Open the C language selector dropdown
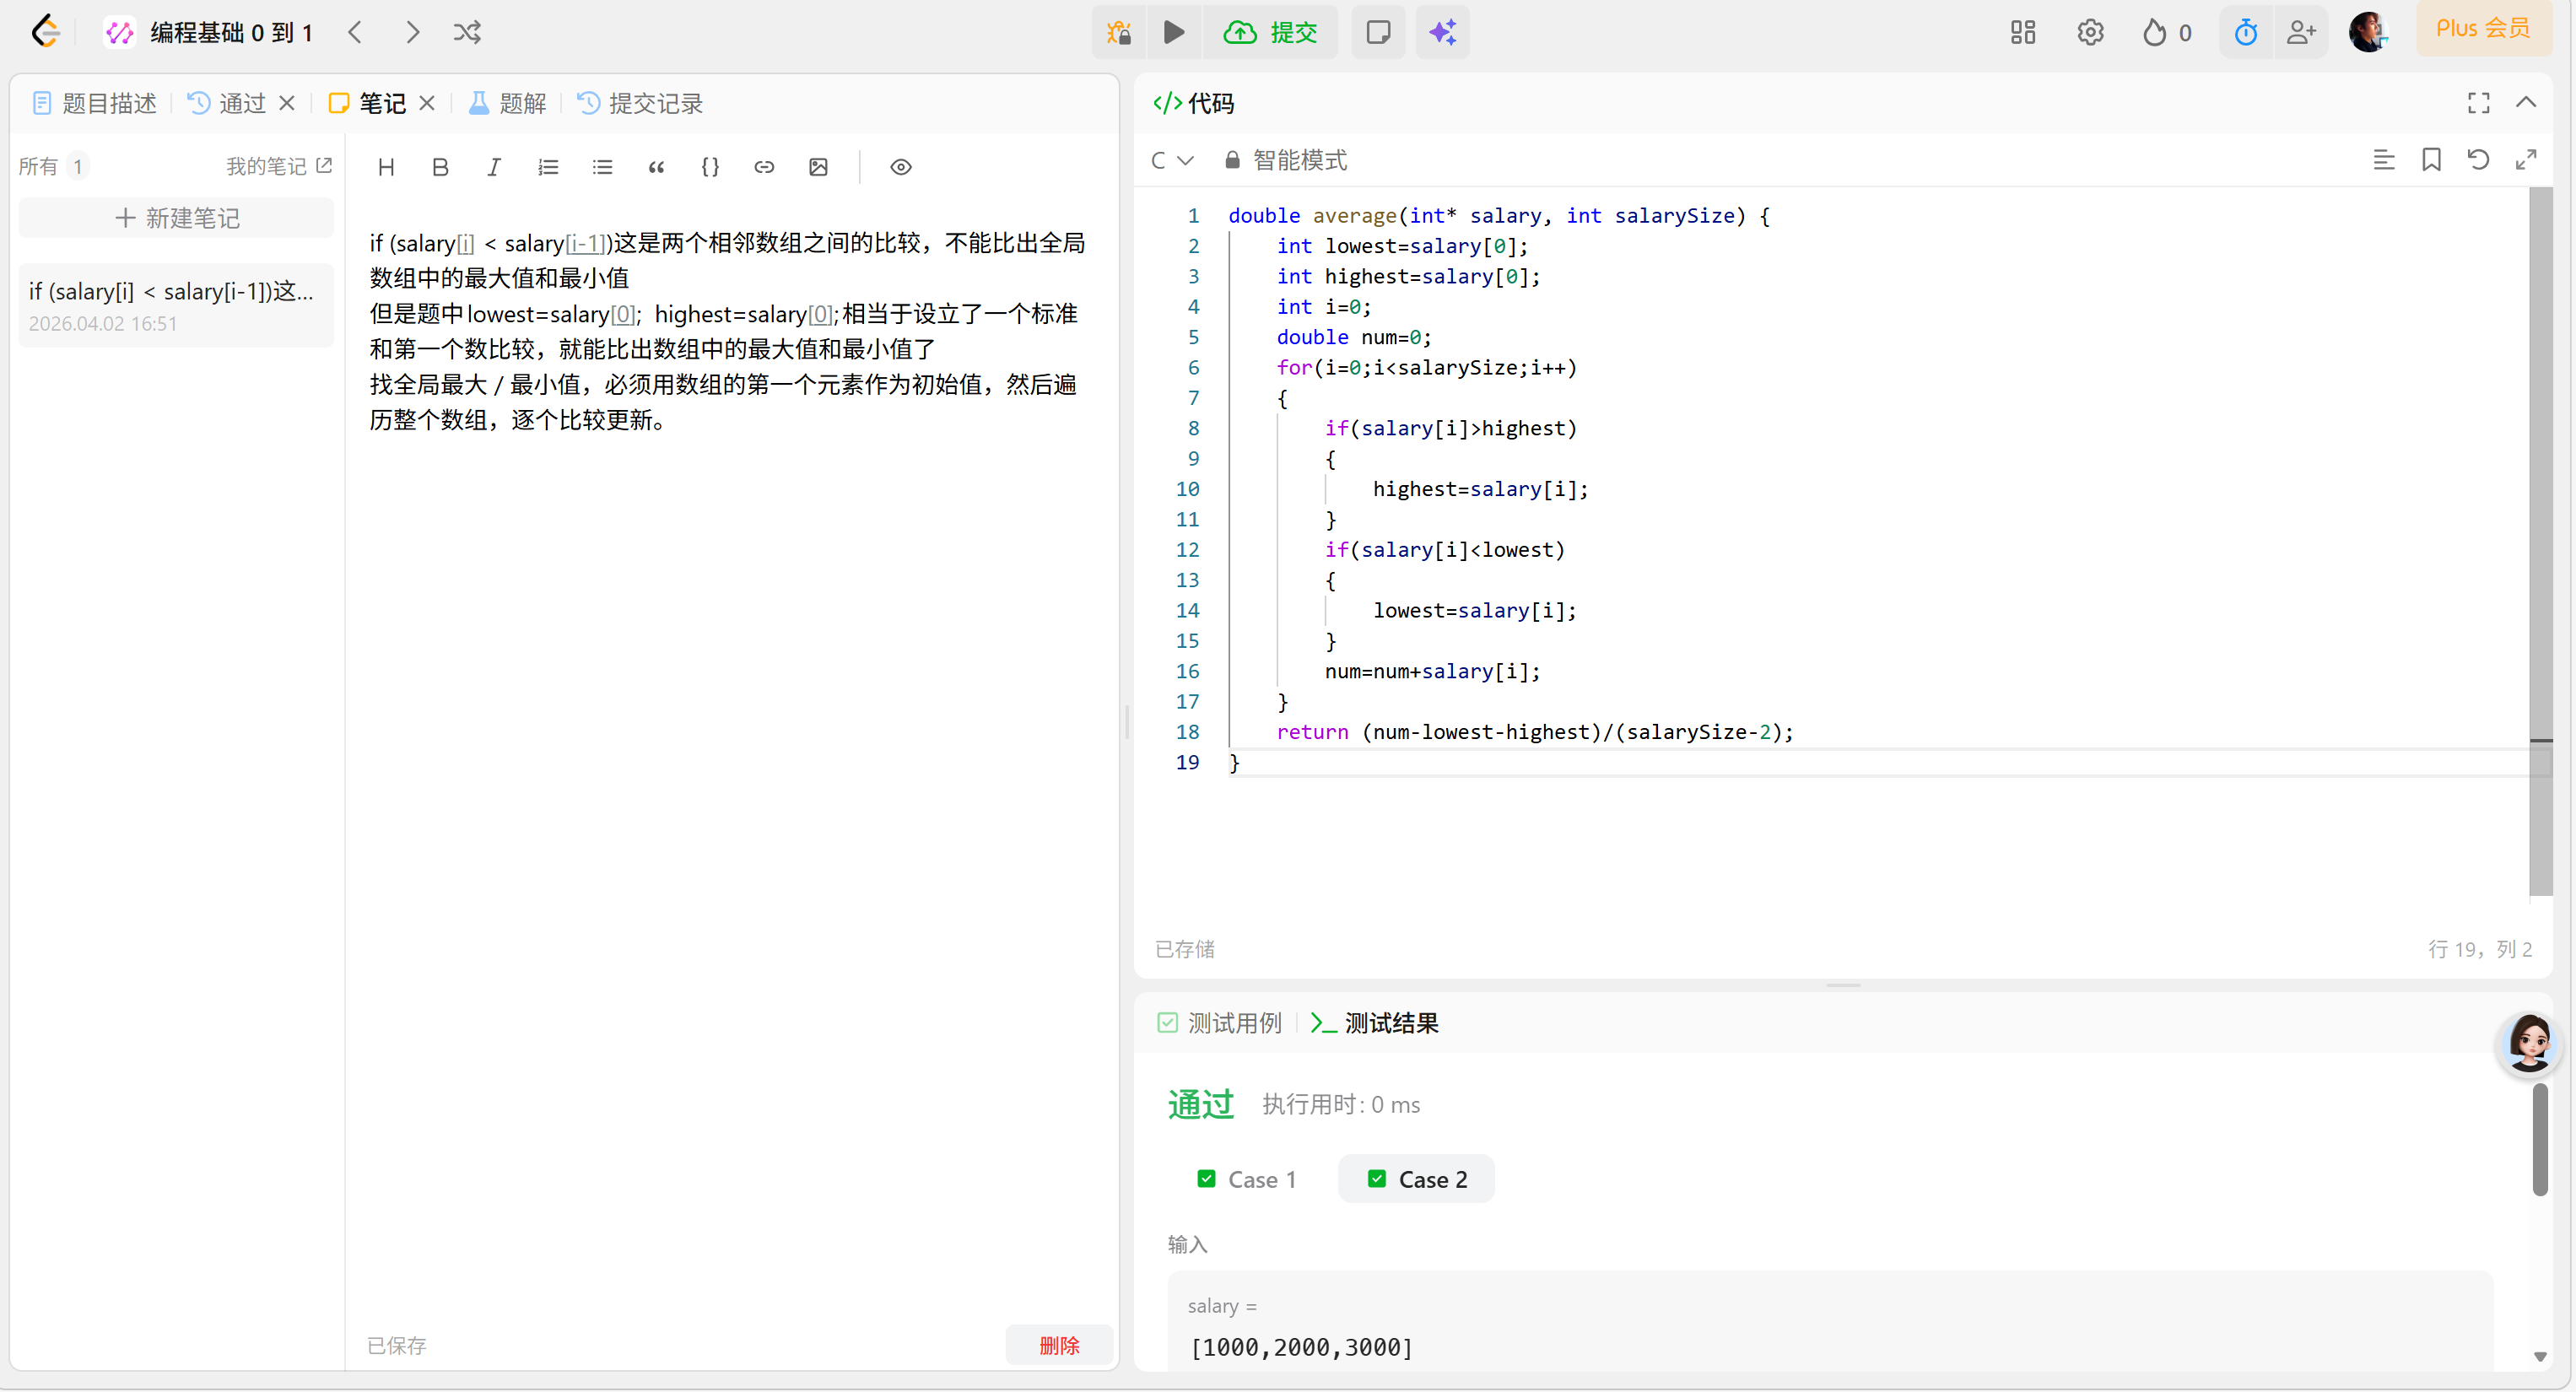The image size is (2576, 1392). click(x=1172, y=160)
